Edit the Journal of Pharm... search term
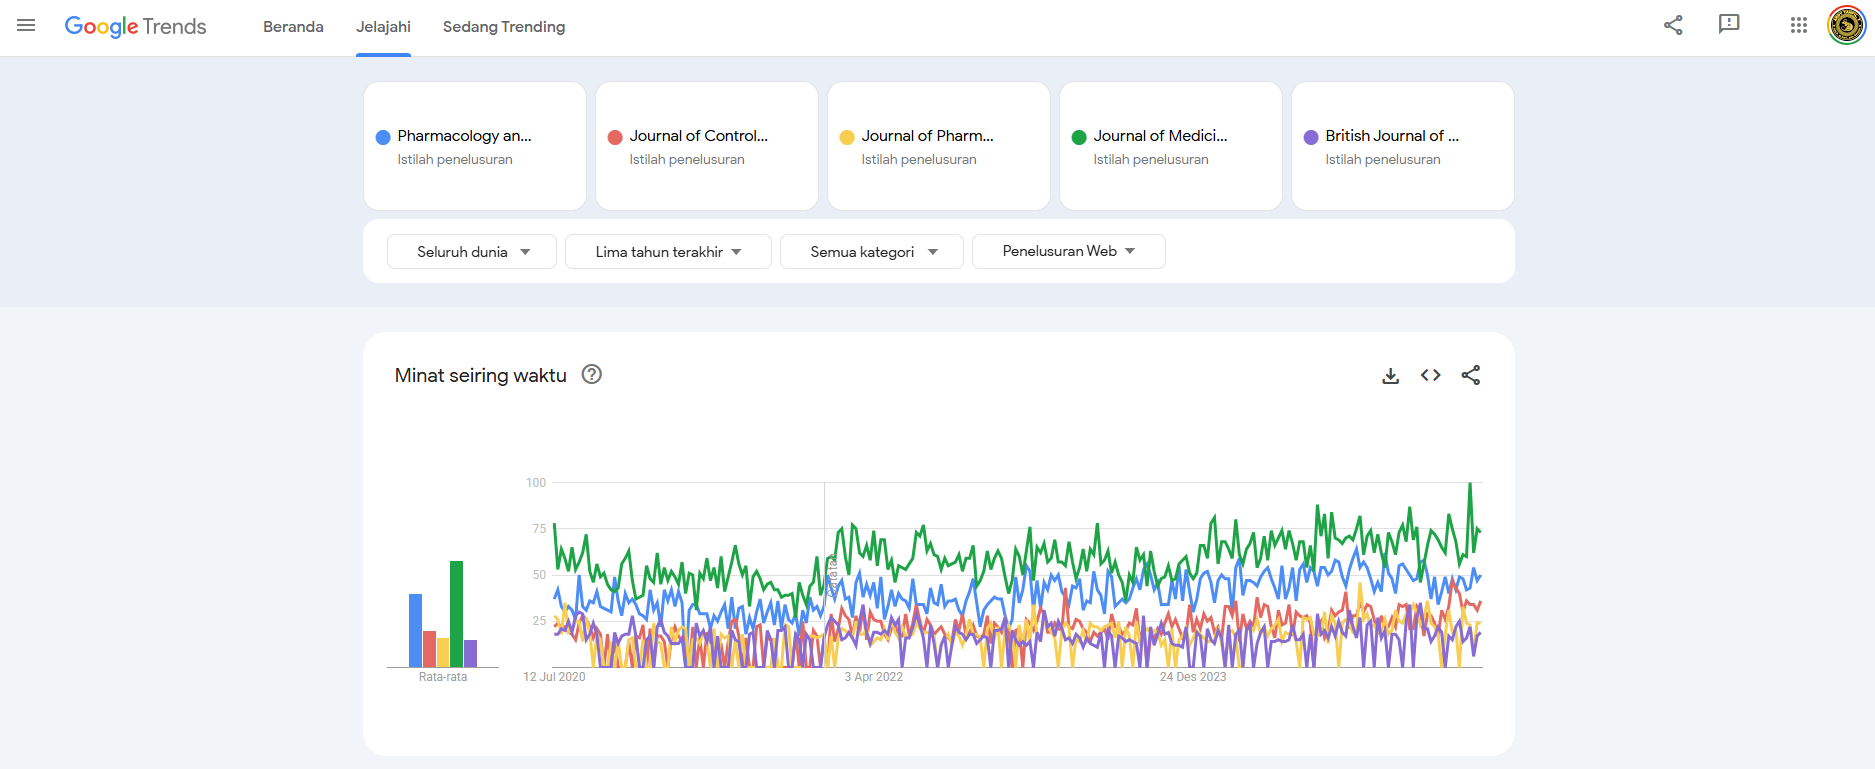The width and height of the screenshot is (1875, 769). [939, 146]
